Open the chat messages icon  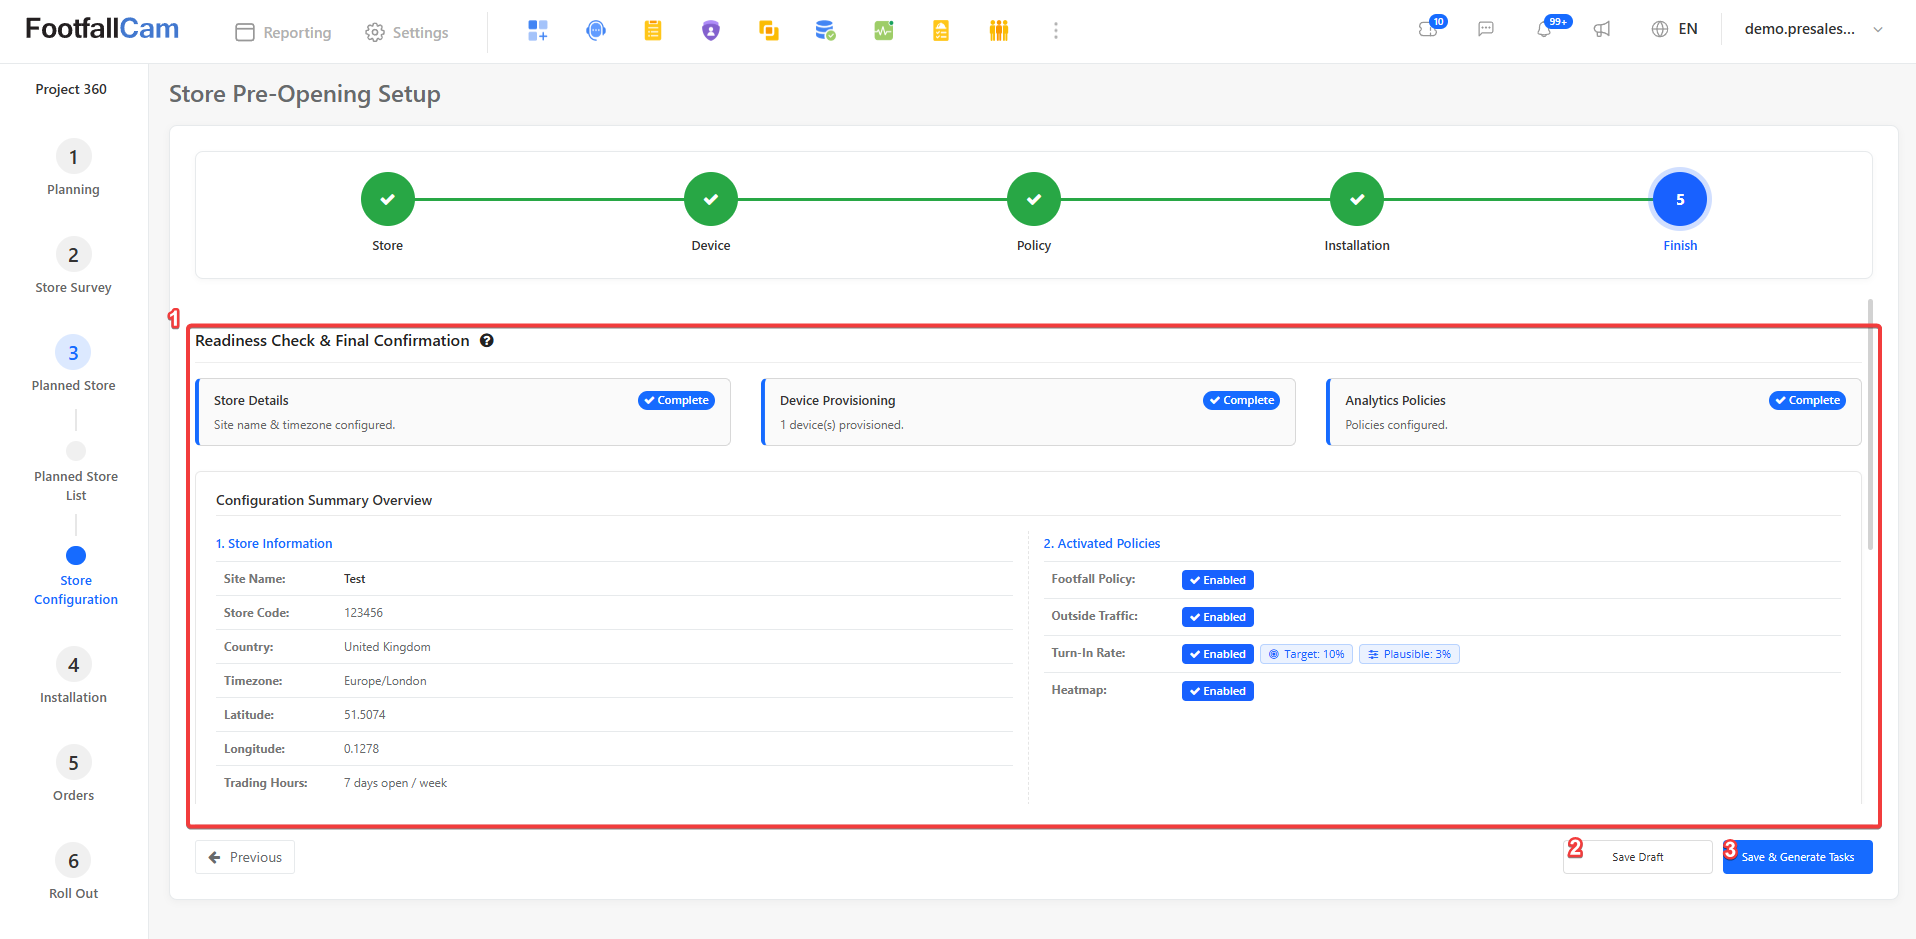[1486, 29]
